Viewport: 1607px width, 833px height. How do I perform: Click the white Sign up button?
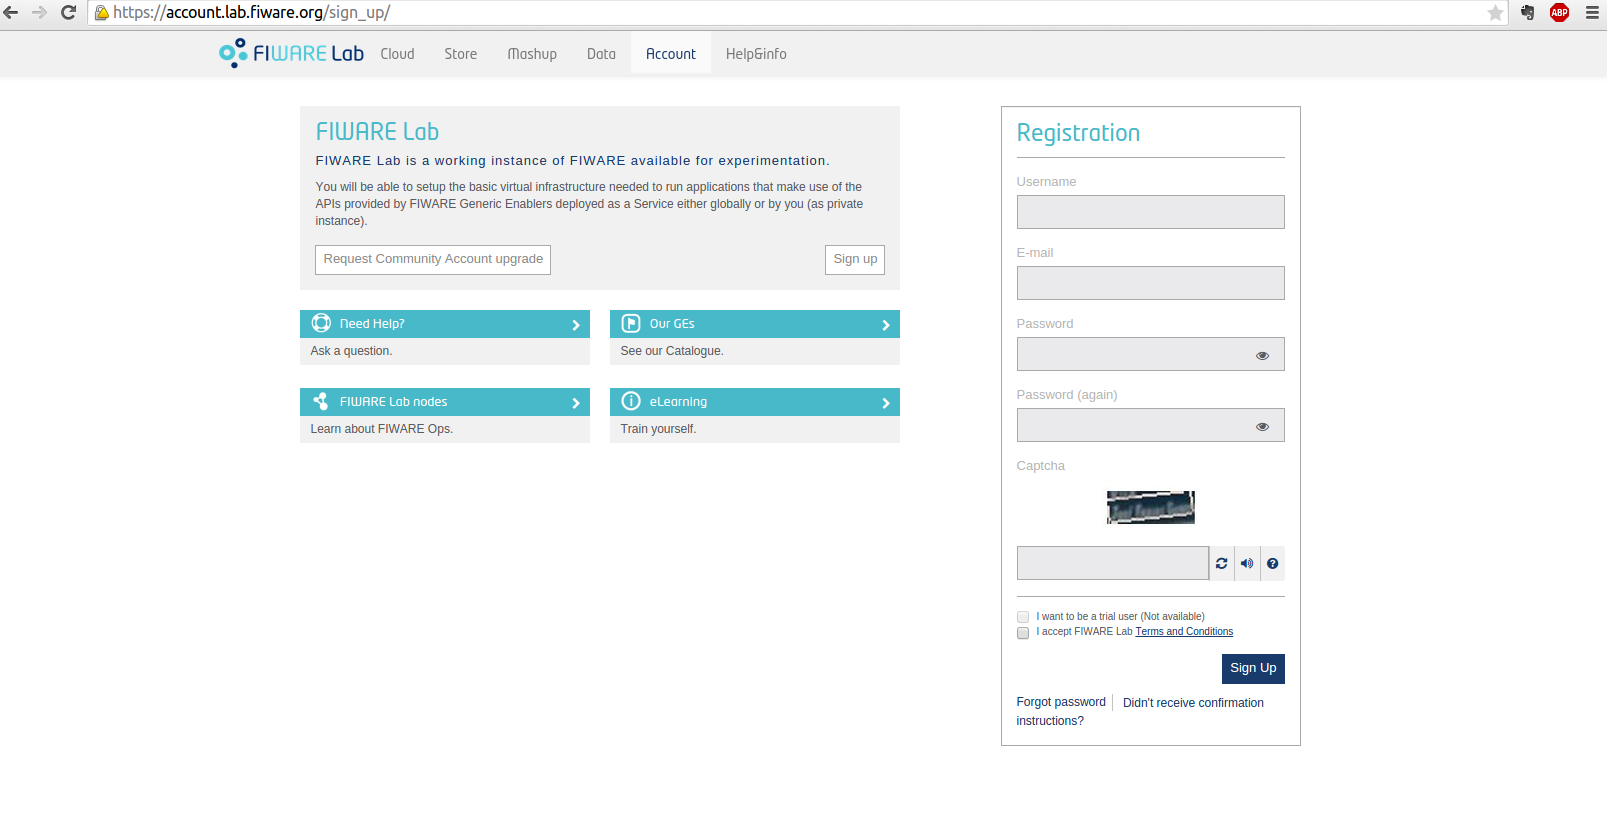pyautogui.click(x=855, y=260)
